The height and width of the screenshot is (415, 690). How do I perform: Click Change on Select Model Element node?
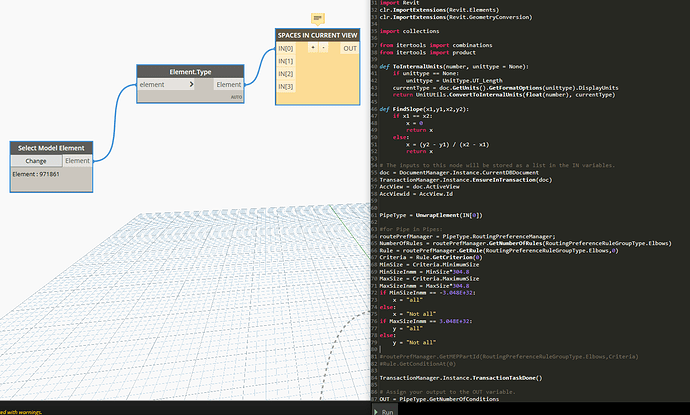36,161
